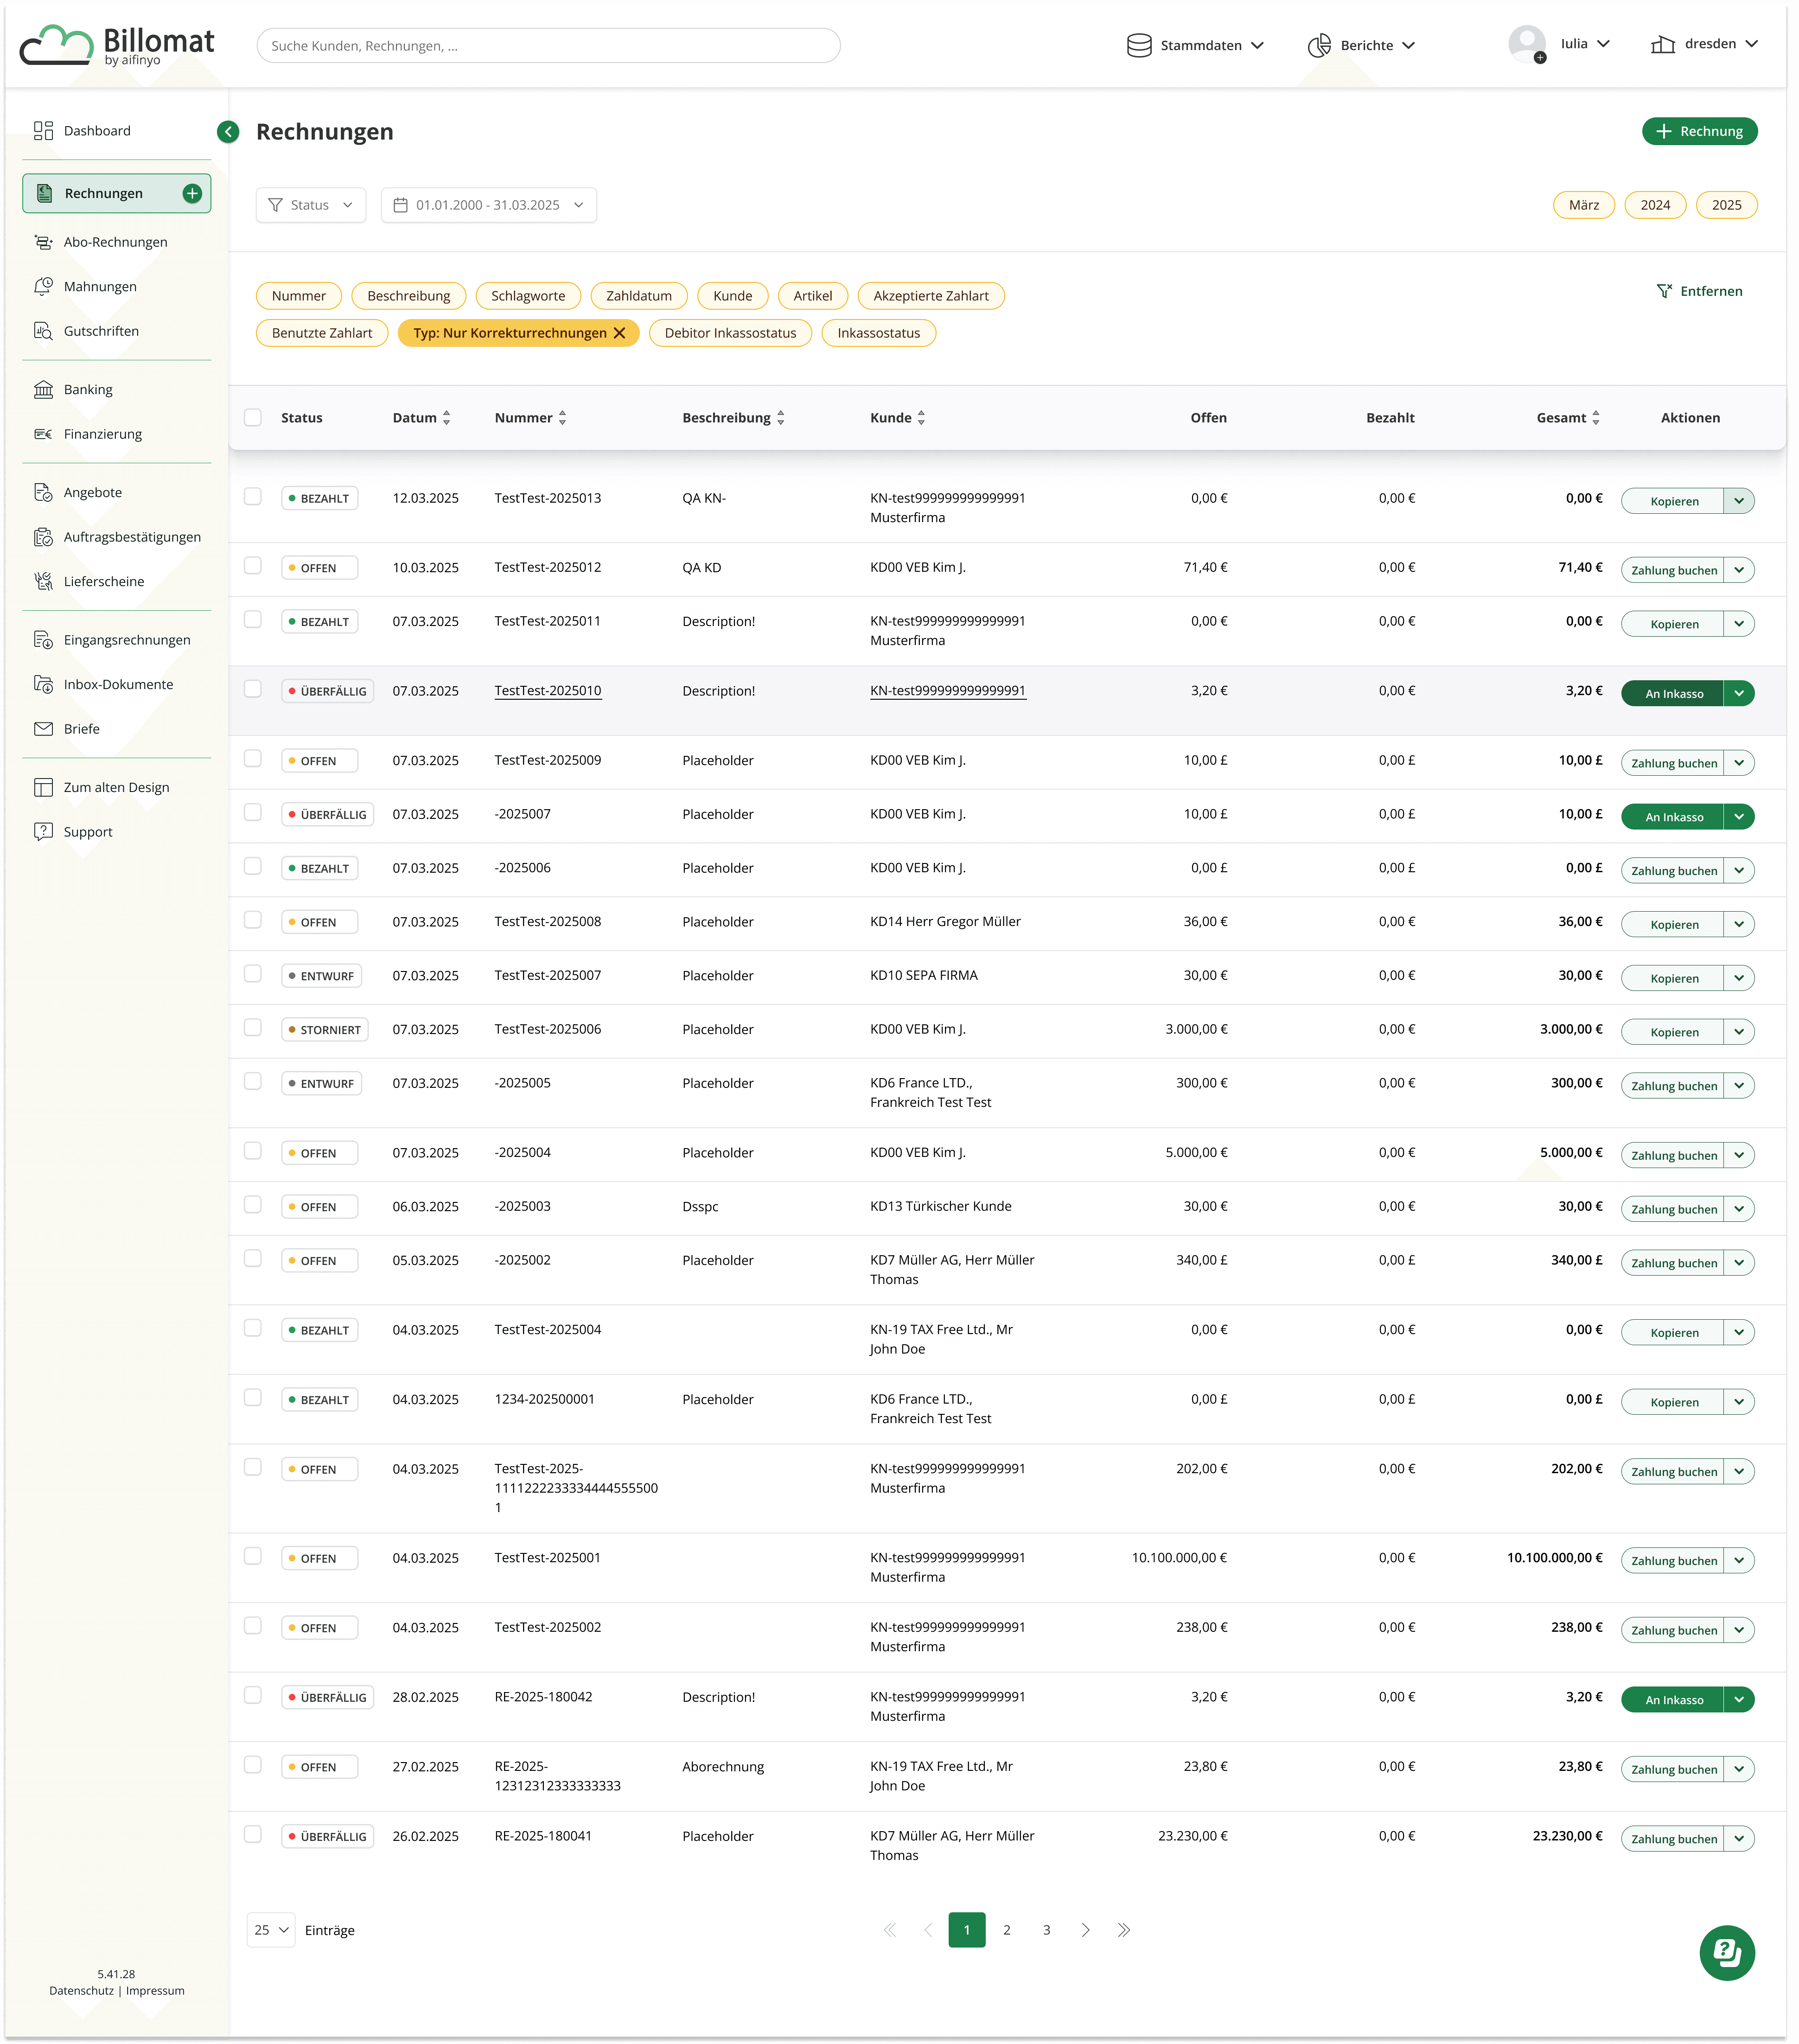Screen dimensions: 1799x2044
Task: Select the checkbox for invoice RE-2025-180041
Action: pos(253,1834)
